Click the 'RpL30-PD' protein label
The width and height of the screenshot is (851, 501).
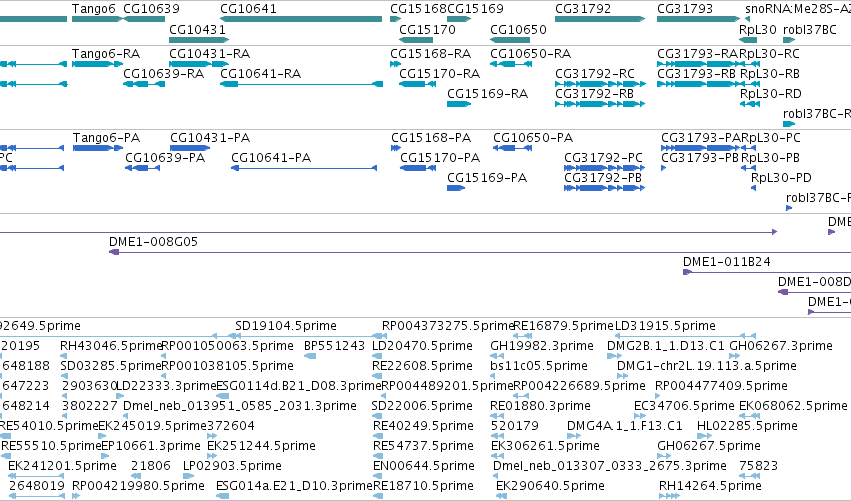point(782,178)
